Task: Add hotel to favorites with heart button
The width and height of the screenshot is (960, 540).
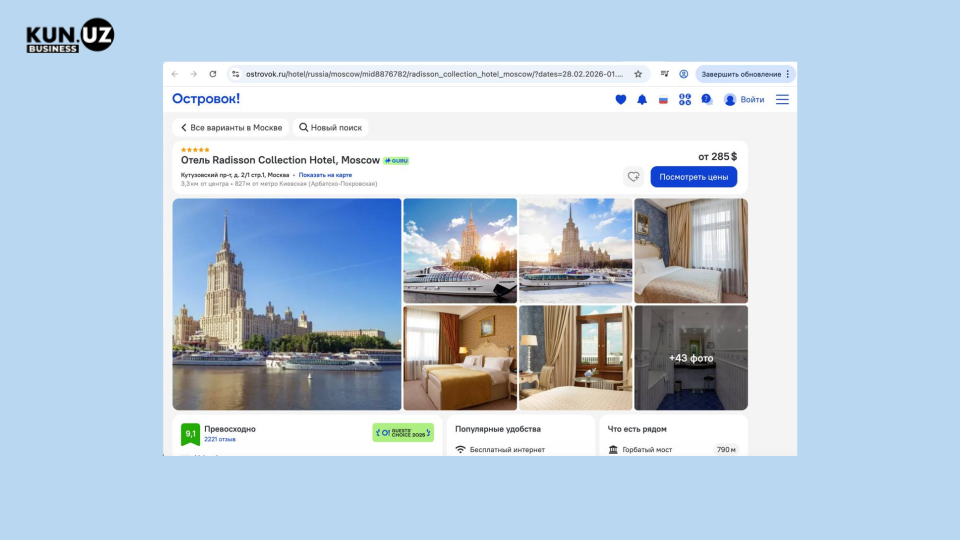Action: [633, 177]
